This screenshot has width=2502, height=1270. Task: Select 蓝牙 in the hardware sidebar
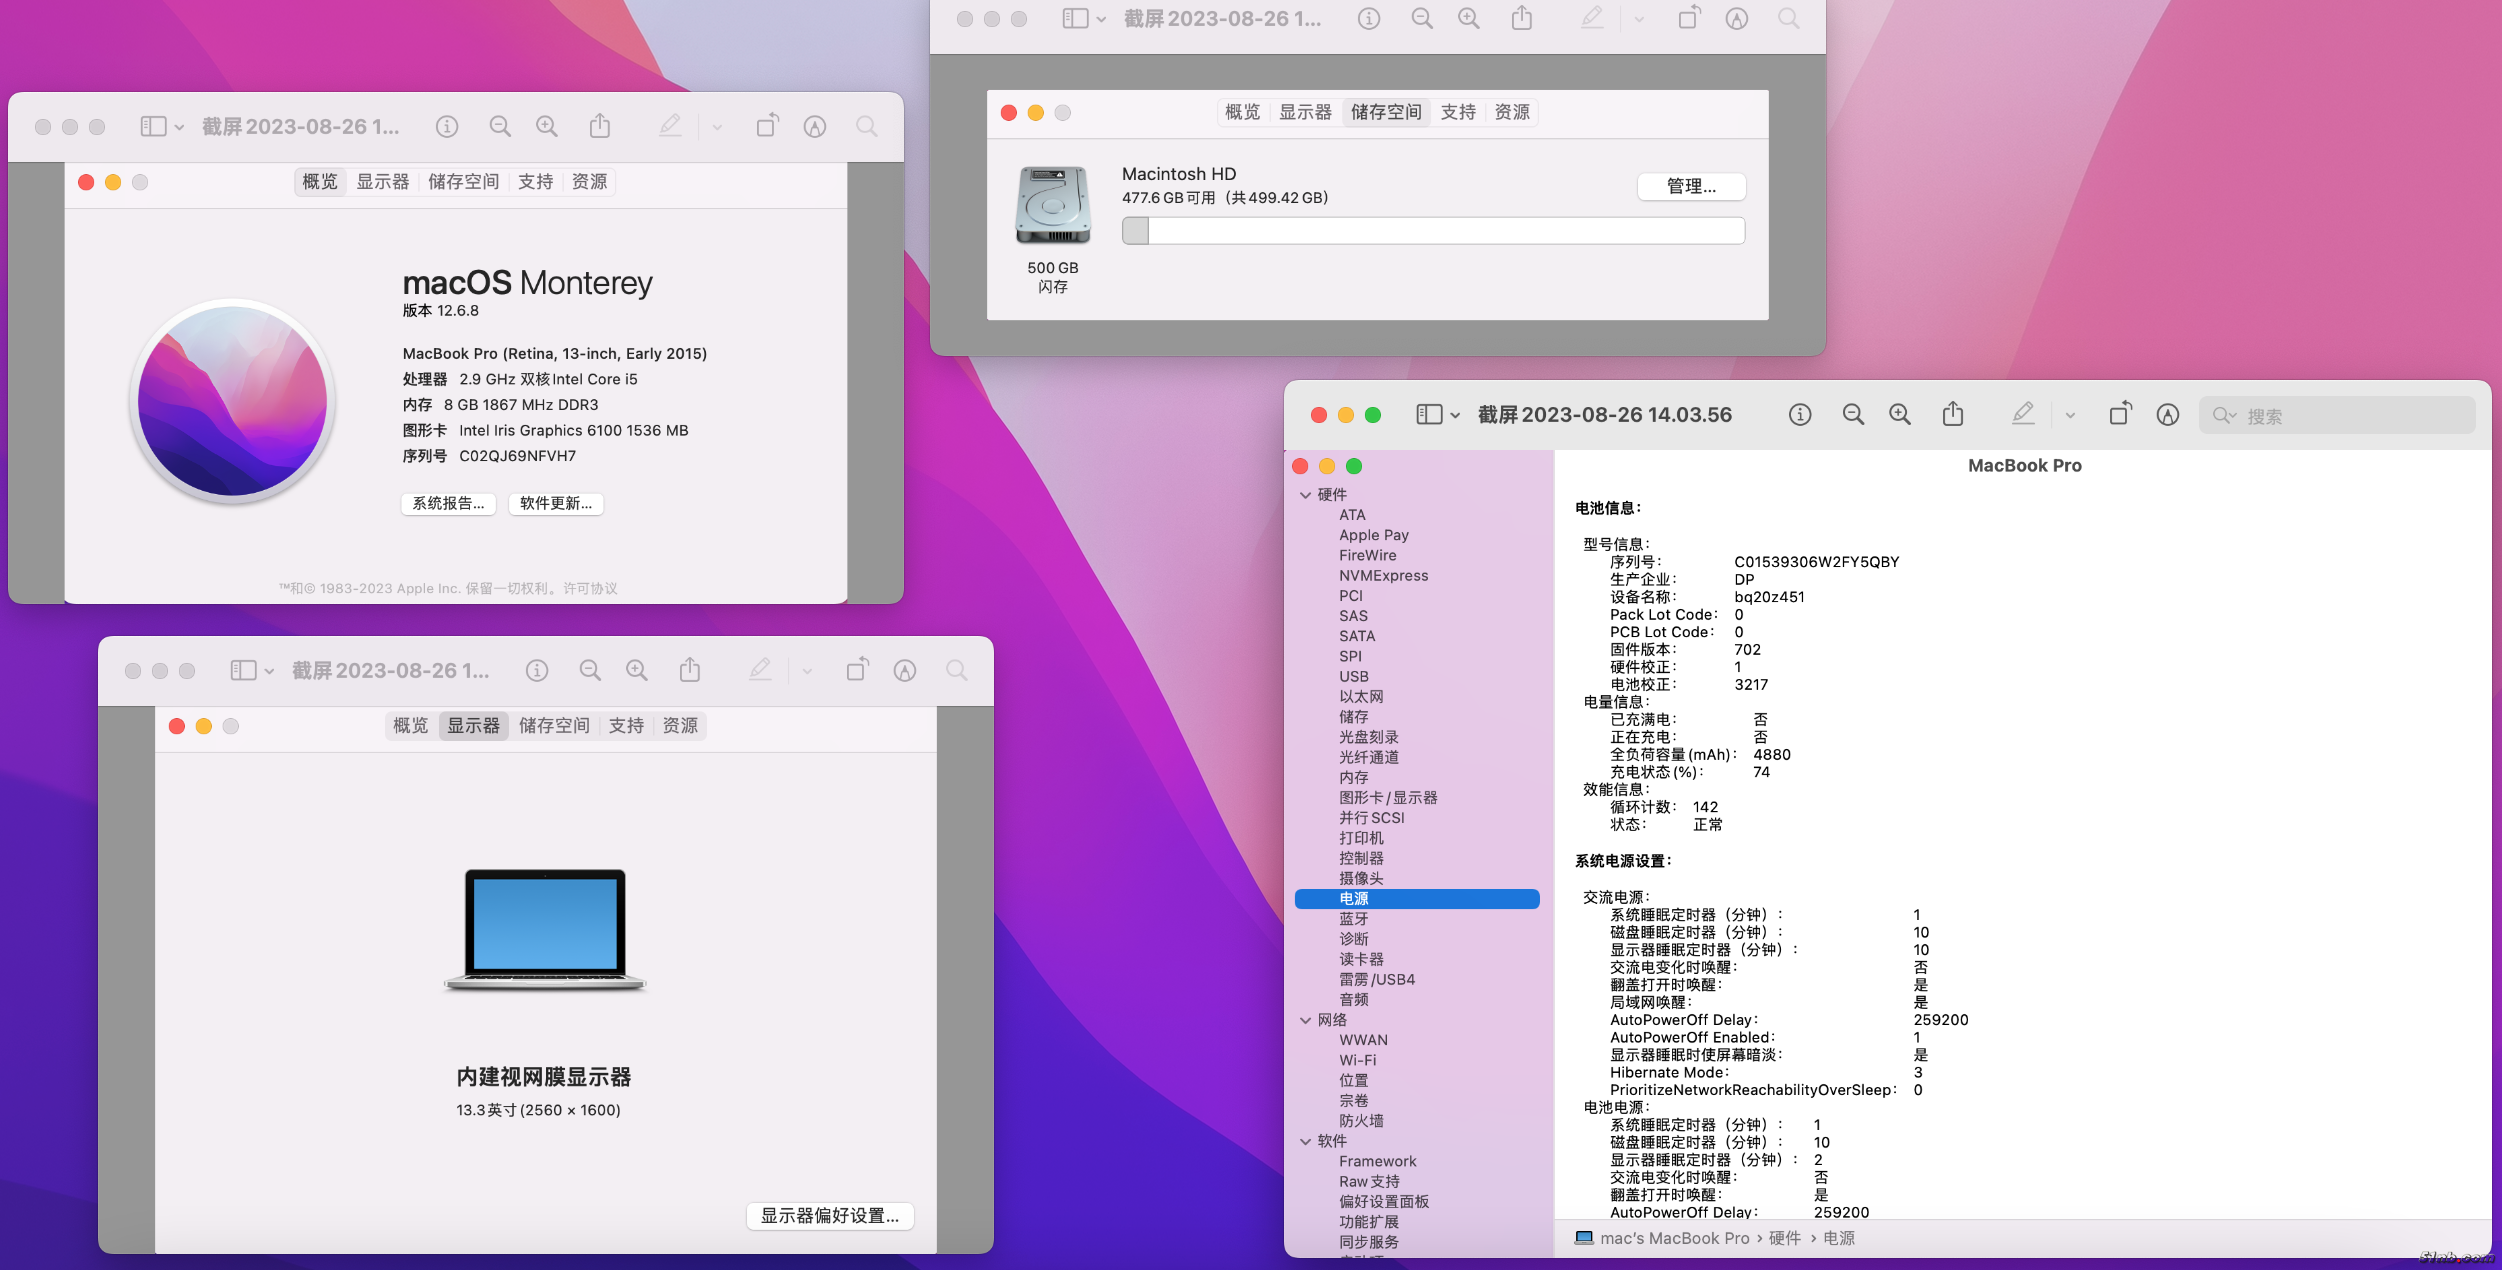click(1354, 919)
